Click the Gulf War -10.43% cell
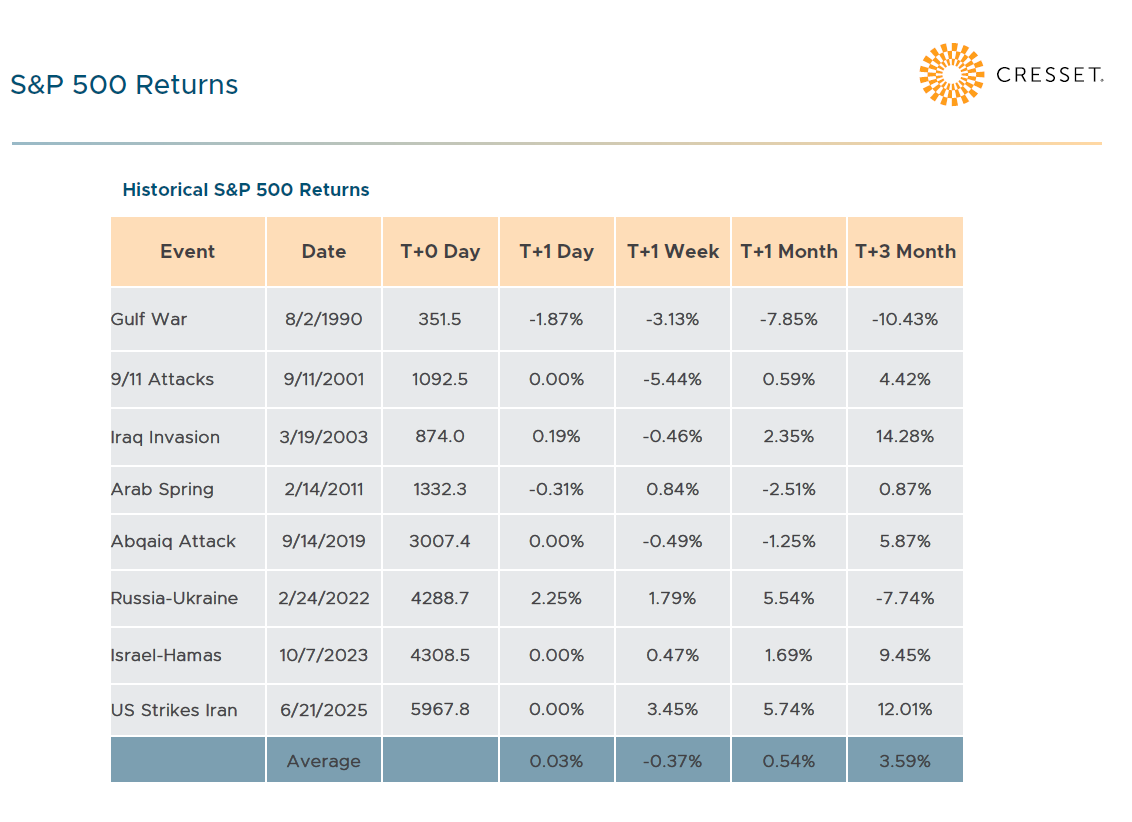 pos(905,320)
